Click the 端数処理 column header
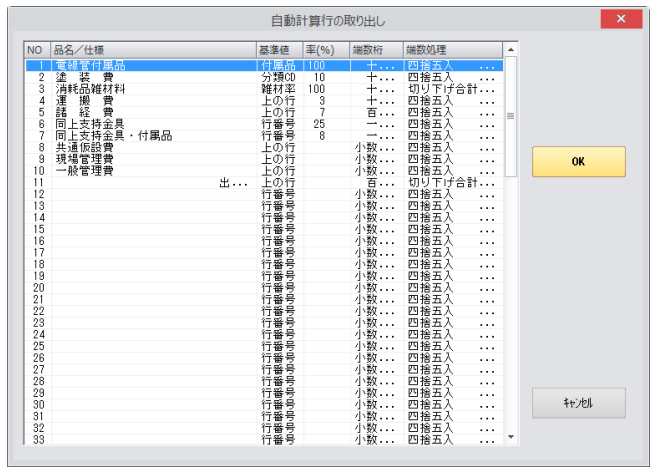 [450, 49]
